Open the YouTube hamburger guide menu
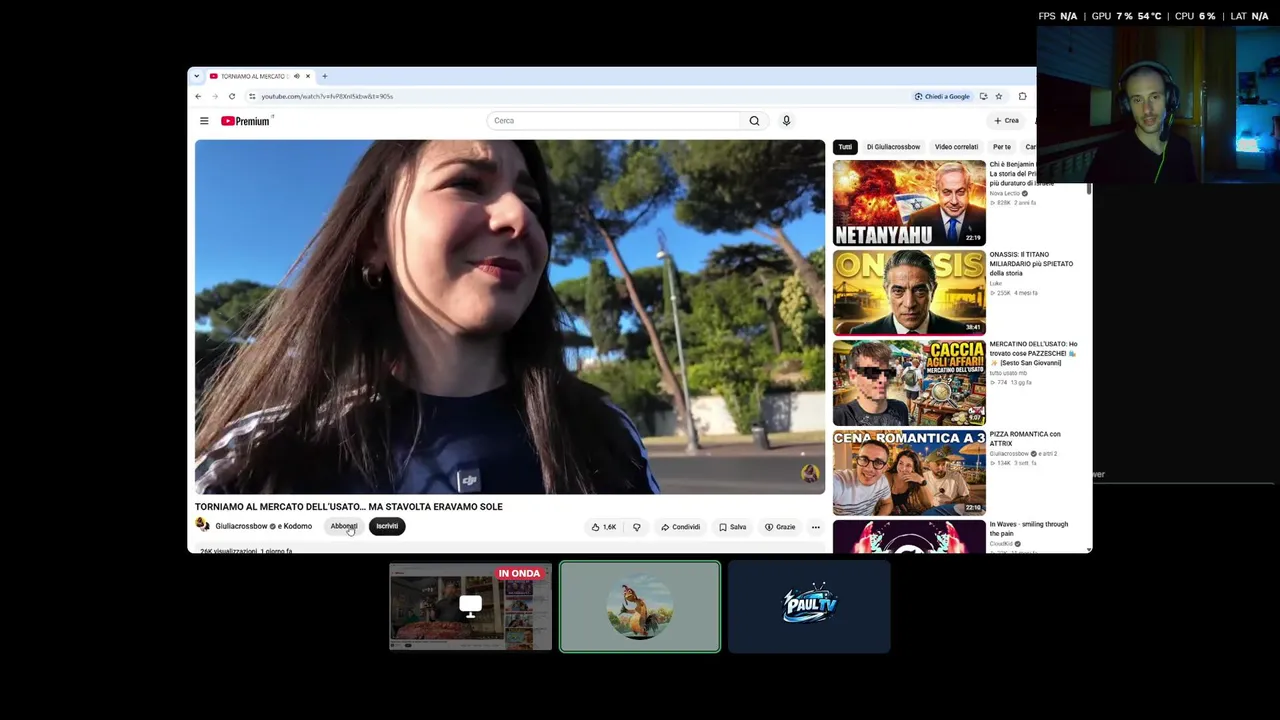The image size is (1280, 720). [x=204, y=121]
